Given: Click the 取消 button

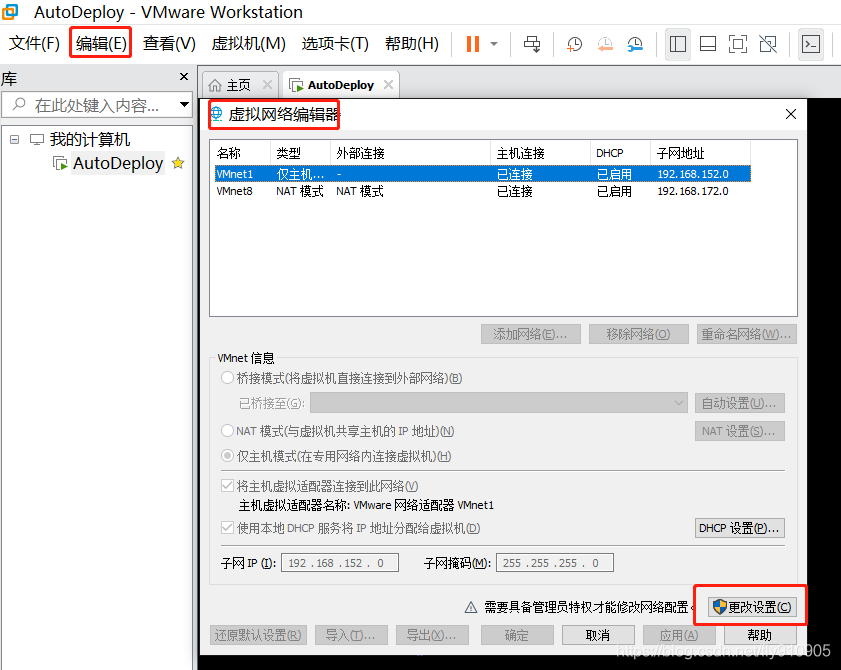Looking at the screenshot, I should pyautogui.click(x=598, y=635).
